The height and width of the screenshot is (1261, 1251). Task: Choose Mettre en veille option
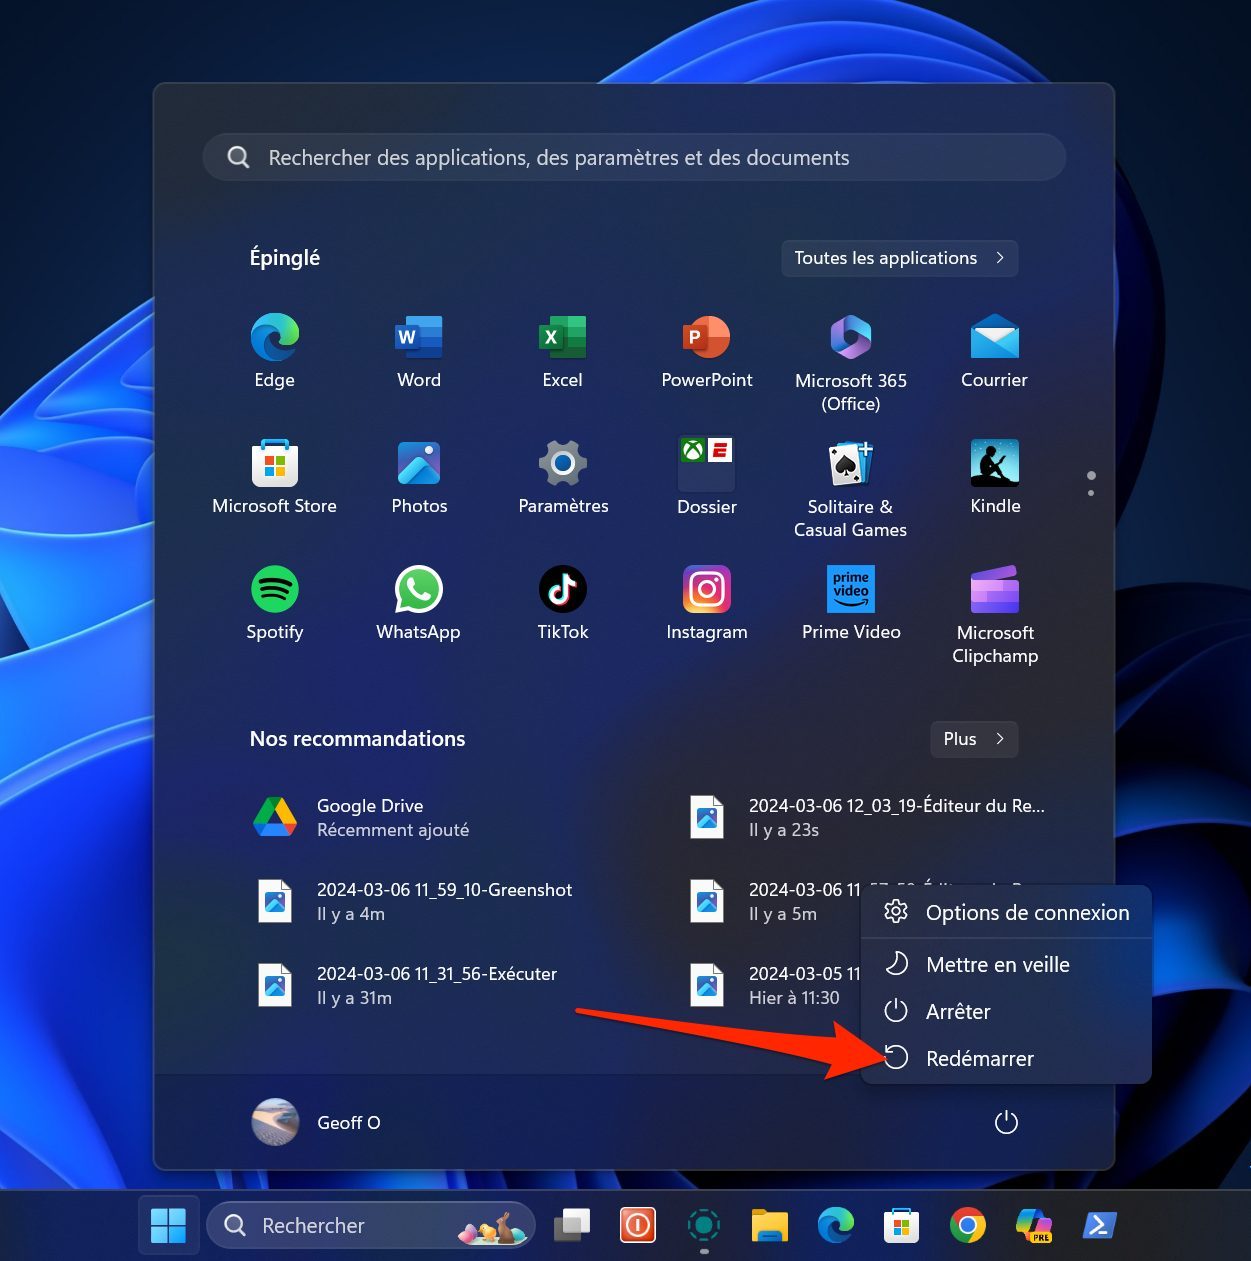coord(1006,964)
